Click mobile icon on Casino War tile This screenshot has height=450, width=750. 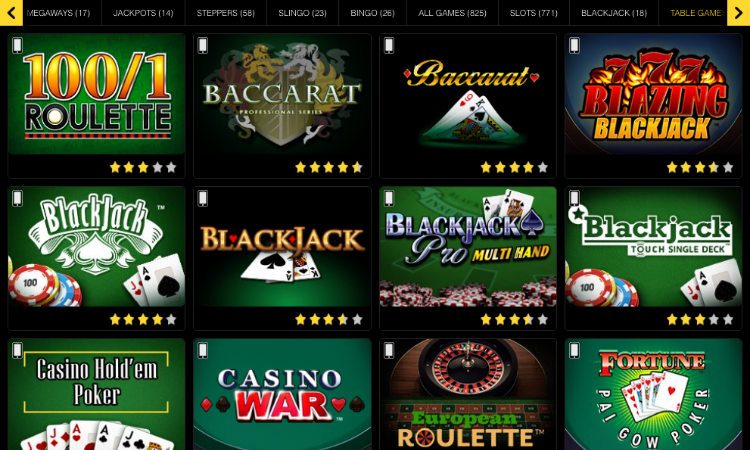coord(203,351)
